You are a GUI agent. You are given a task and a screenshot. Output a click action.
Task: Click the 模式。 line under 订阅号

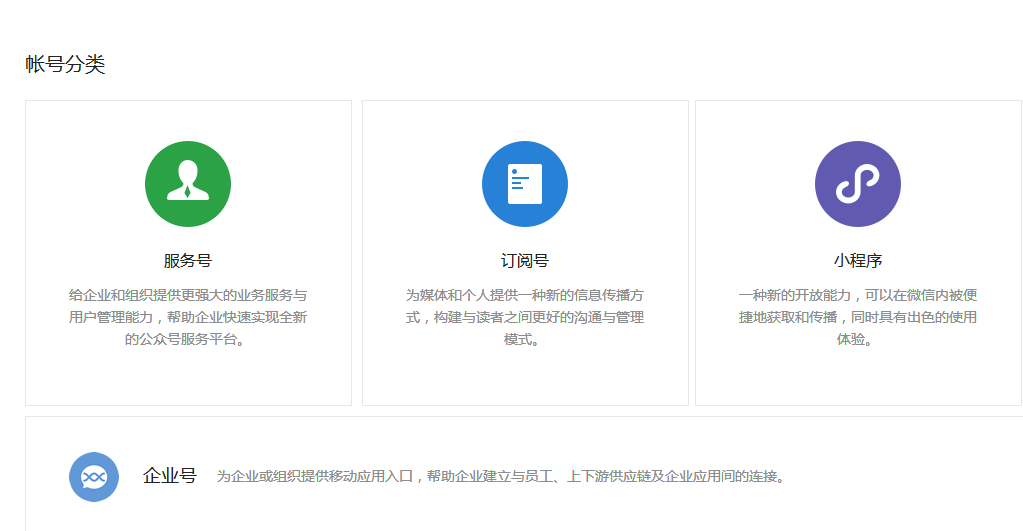(x=525, y=340)
